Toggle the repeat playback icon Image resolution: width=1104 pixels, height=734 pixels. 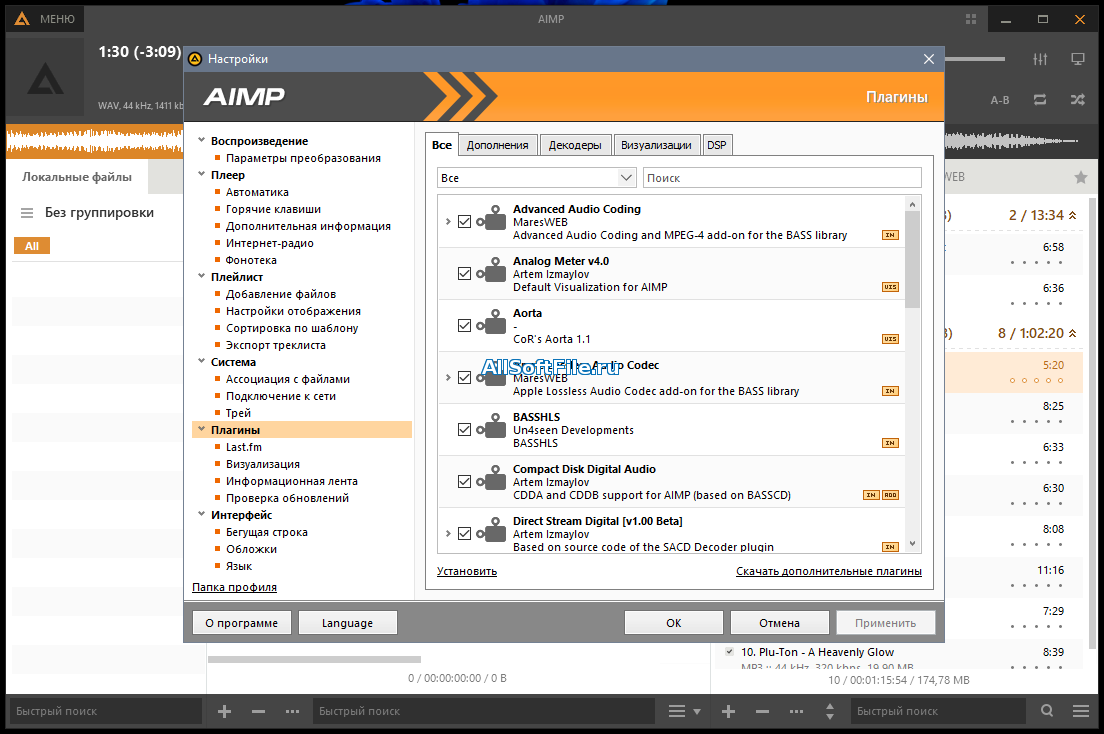click(1040, 100)
